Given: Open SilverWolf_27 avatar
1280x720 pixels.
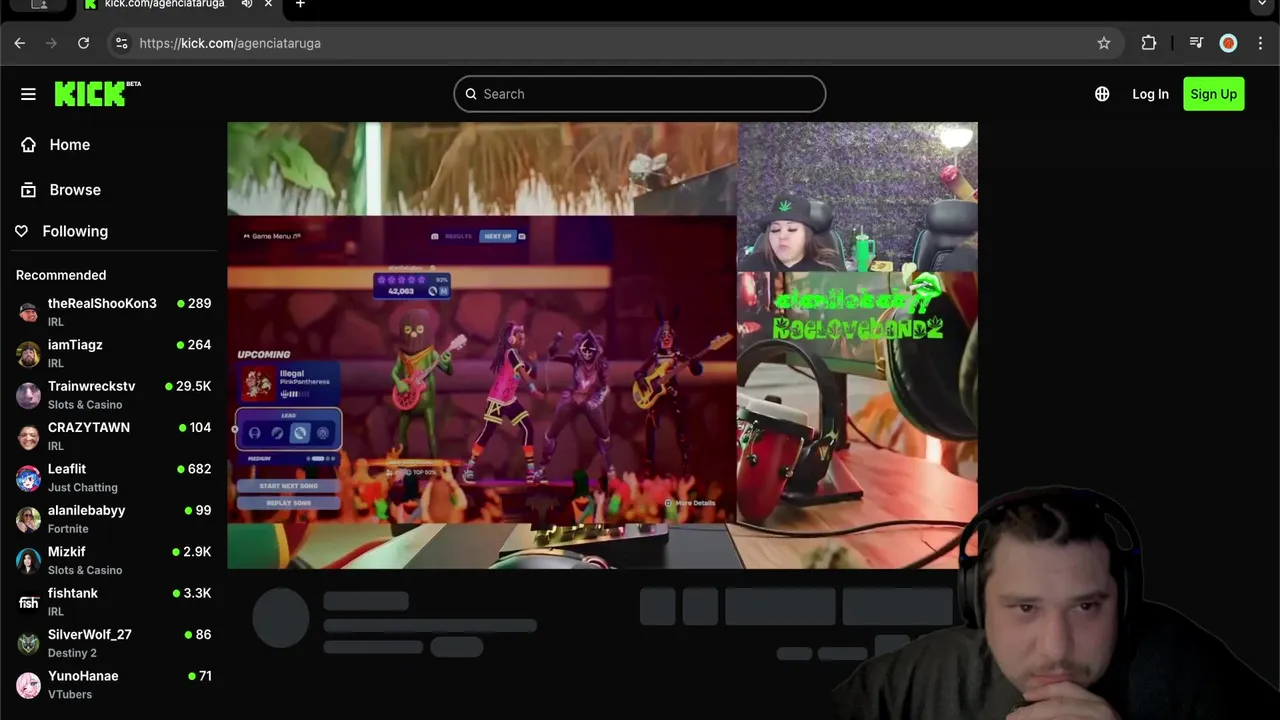Looking at the screenshot, I should pos(28,643).
